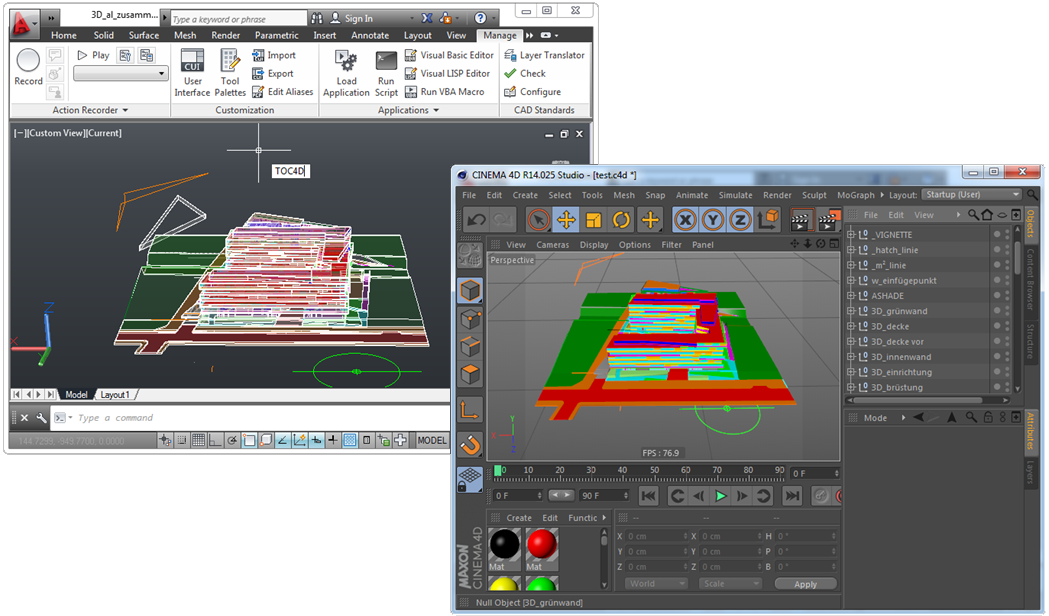
Task: Click the Apply button in coordinates panel
Action: (805, 584)
